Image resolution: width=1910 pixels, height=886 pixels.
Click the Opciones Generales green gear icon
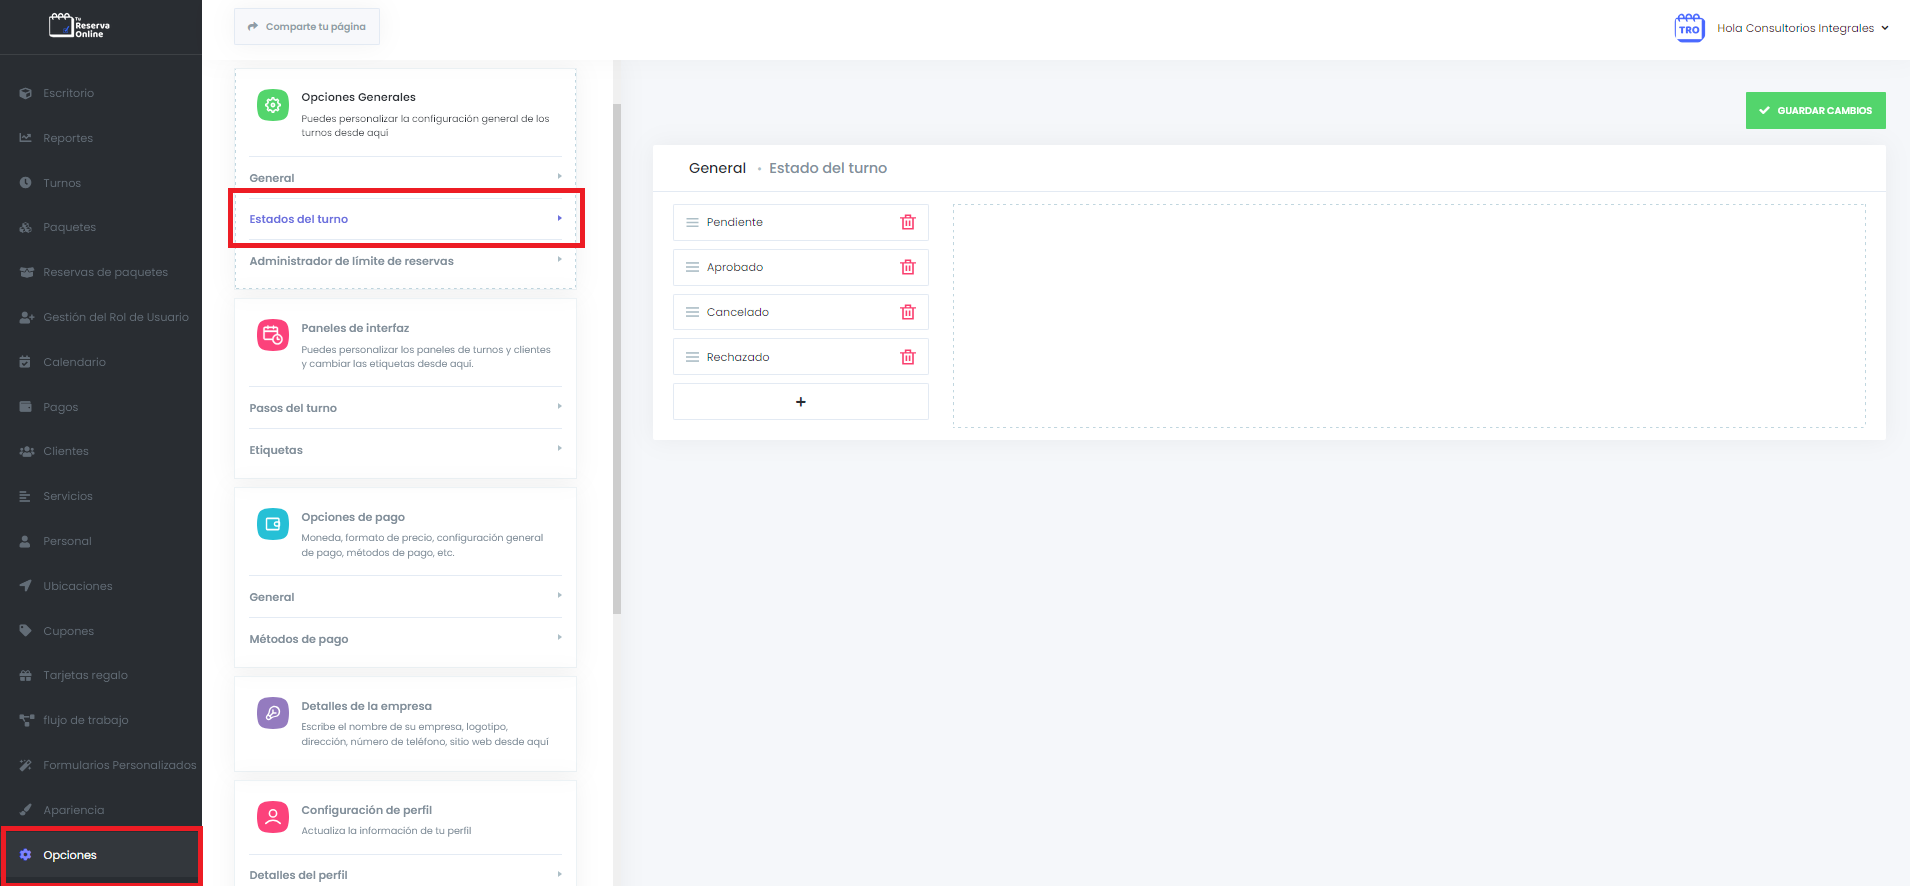pos(272,105)
